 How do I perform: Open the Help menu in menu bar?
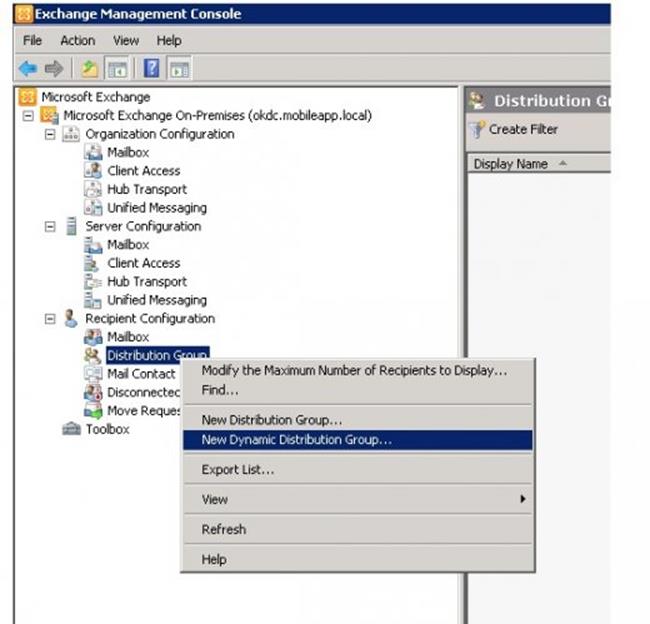coord(169,41)
